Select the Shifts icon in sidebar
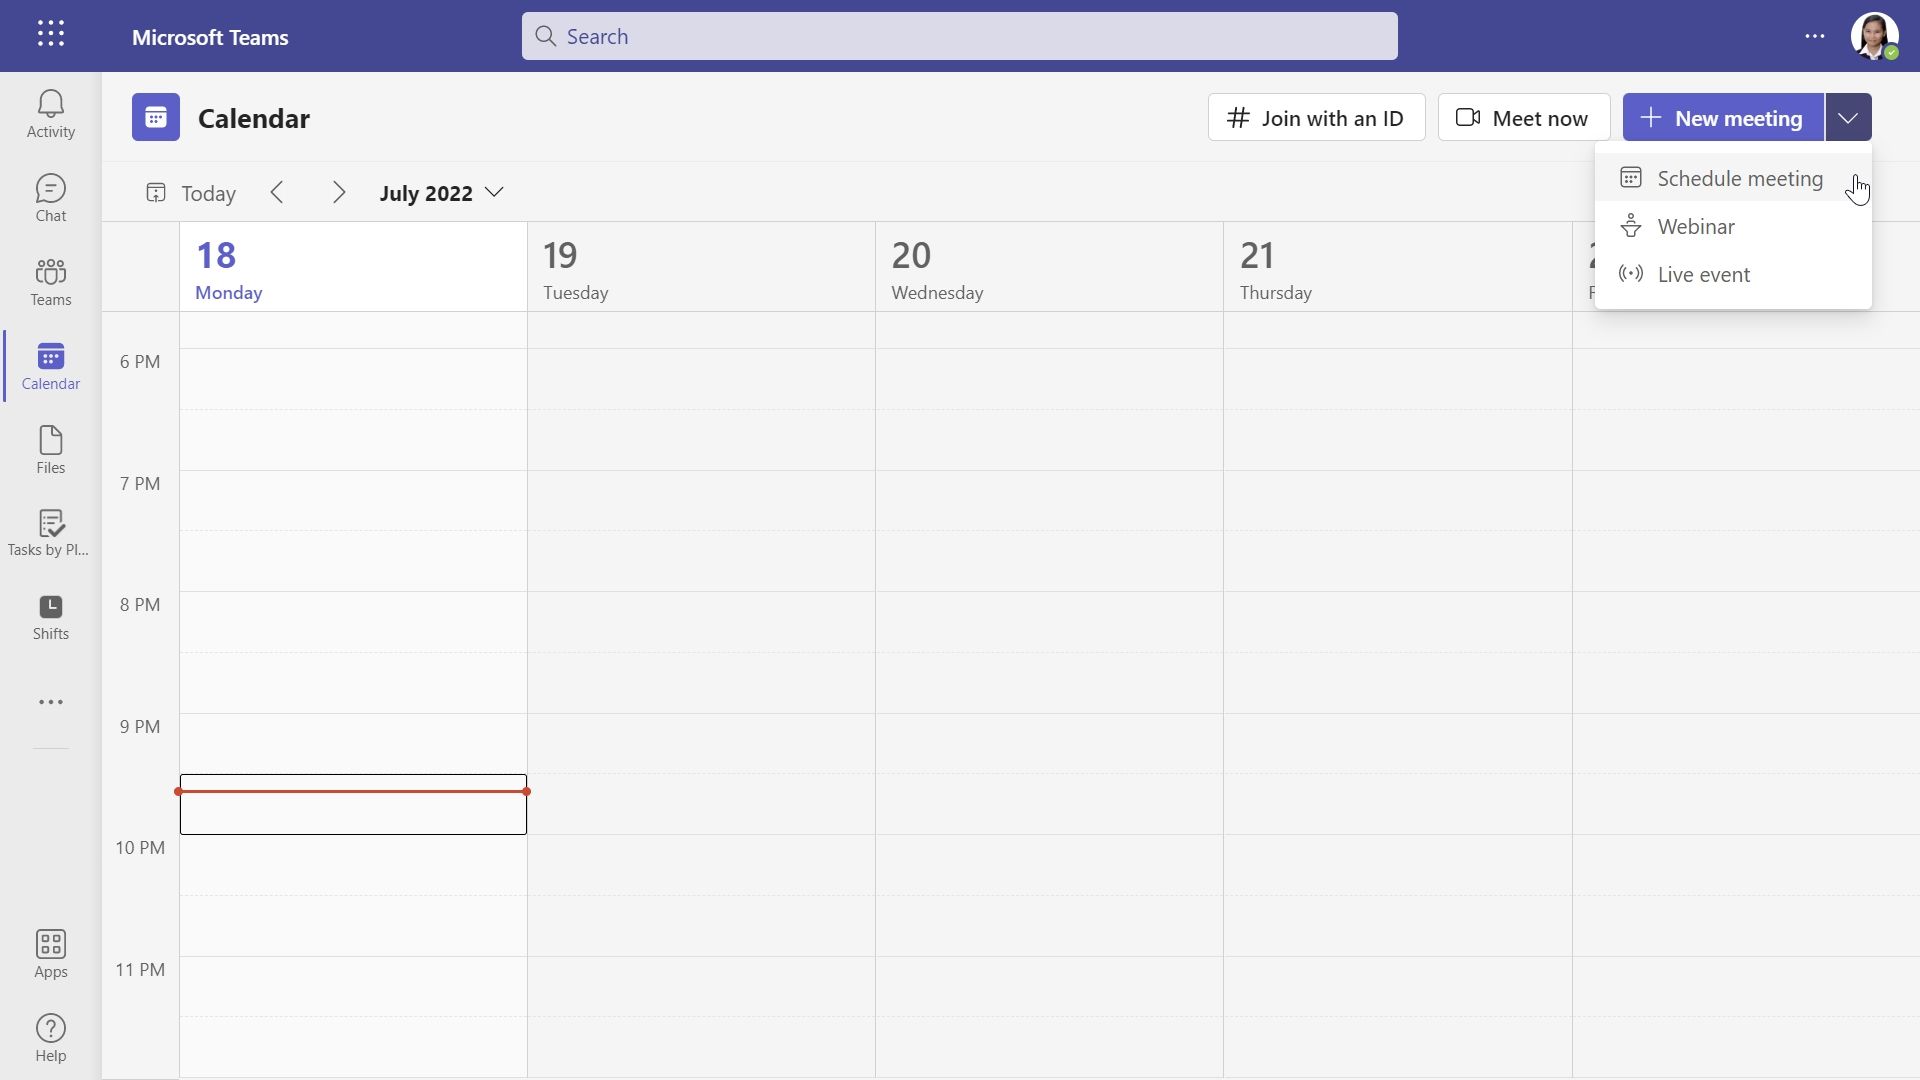 pyautogui.click(x=50, y=613)
